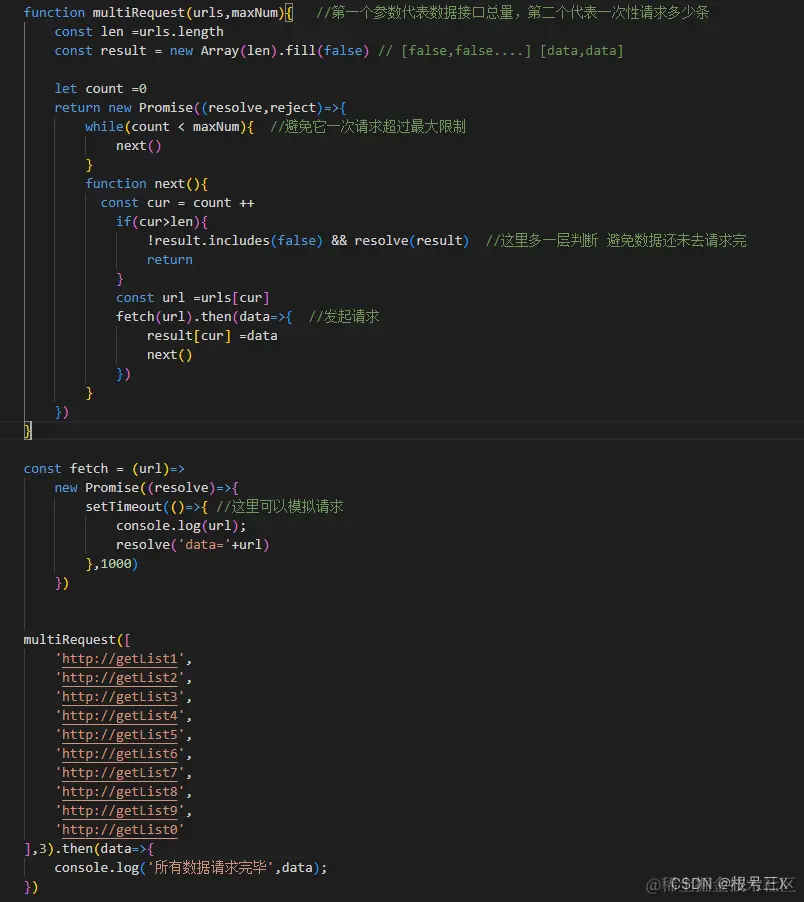Click 'new Array(len).fill(false)' expression

(x=269, y=51)
